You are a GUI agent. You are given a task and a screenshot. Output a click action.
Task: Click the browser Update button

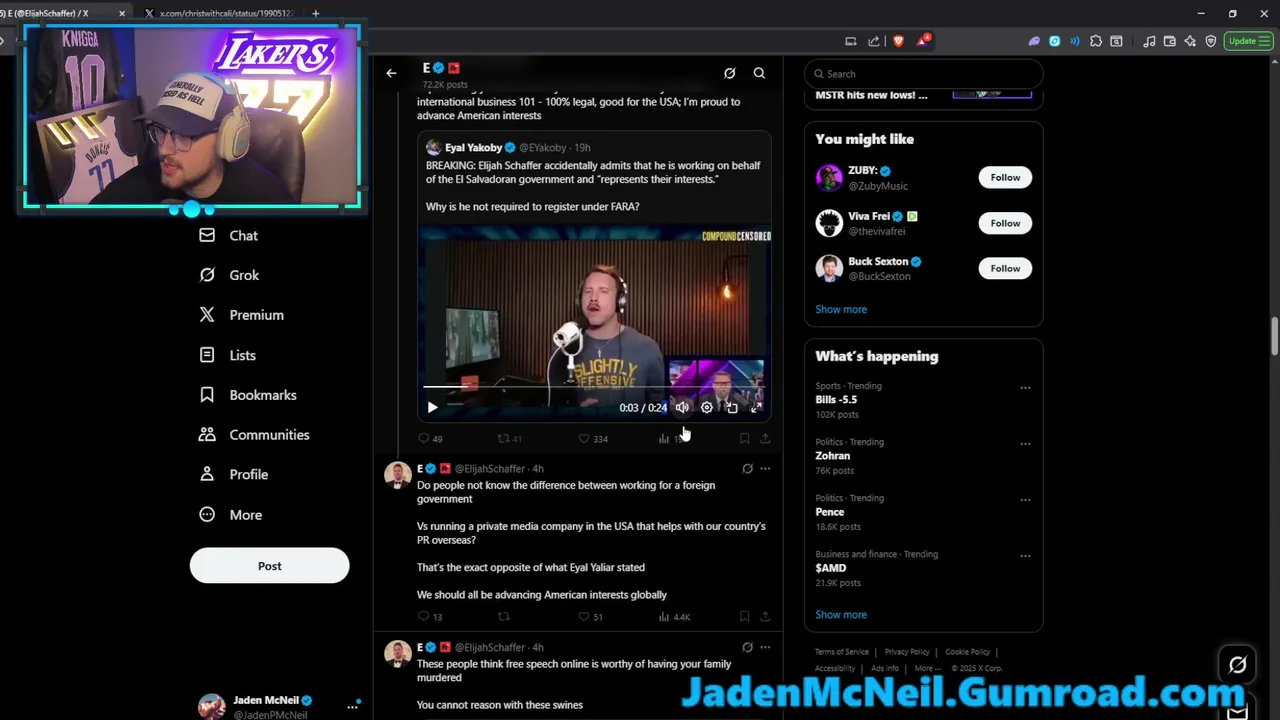(x=1247, y=41)
